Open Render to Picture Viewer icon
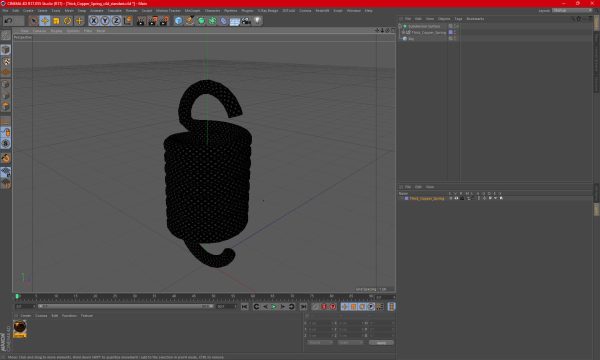600x360 pixels. point(152,21)
